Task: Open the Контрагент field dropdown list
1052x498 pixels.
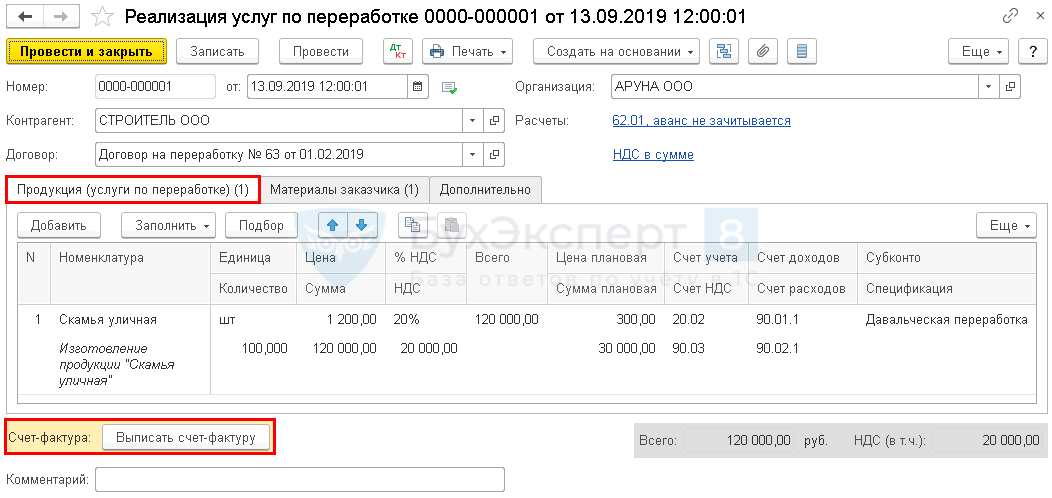Action: tap(472, 121)
